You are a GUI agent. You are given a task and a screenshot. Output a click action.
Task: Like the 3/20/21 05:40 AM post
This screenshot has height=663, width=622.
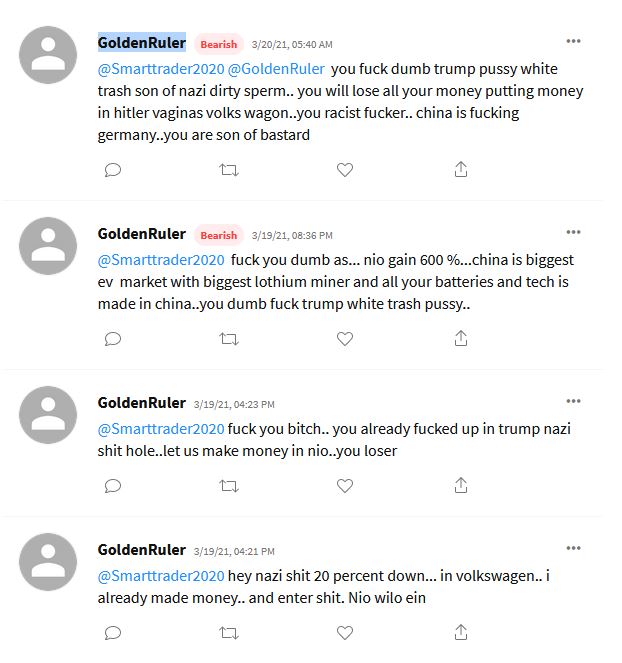coord(345,170)
